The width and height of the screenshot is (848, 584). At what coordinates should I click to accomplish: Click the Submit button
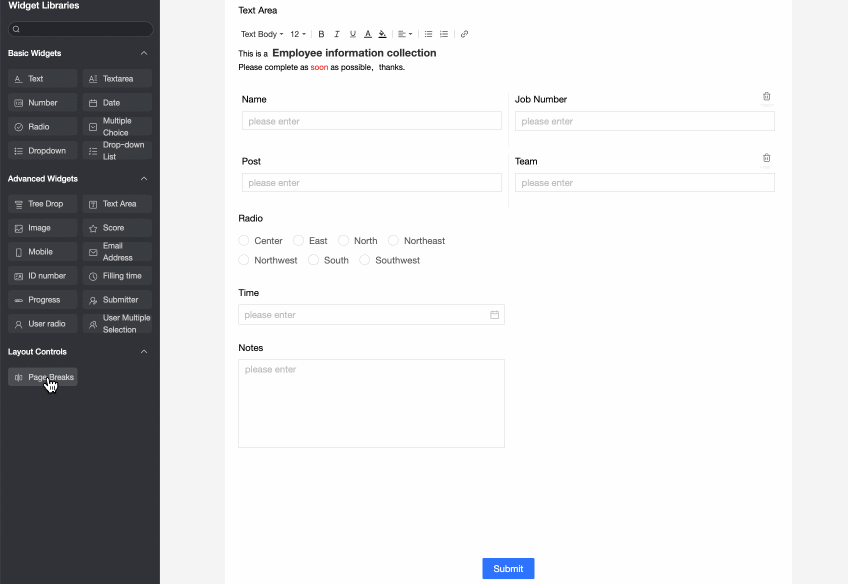508,568
